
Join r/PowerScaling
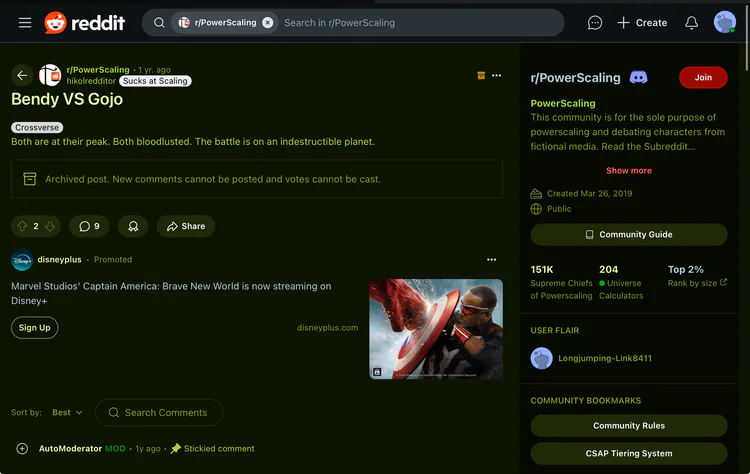point(703,77)
